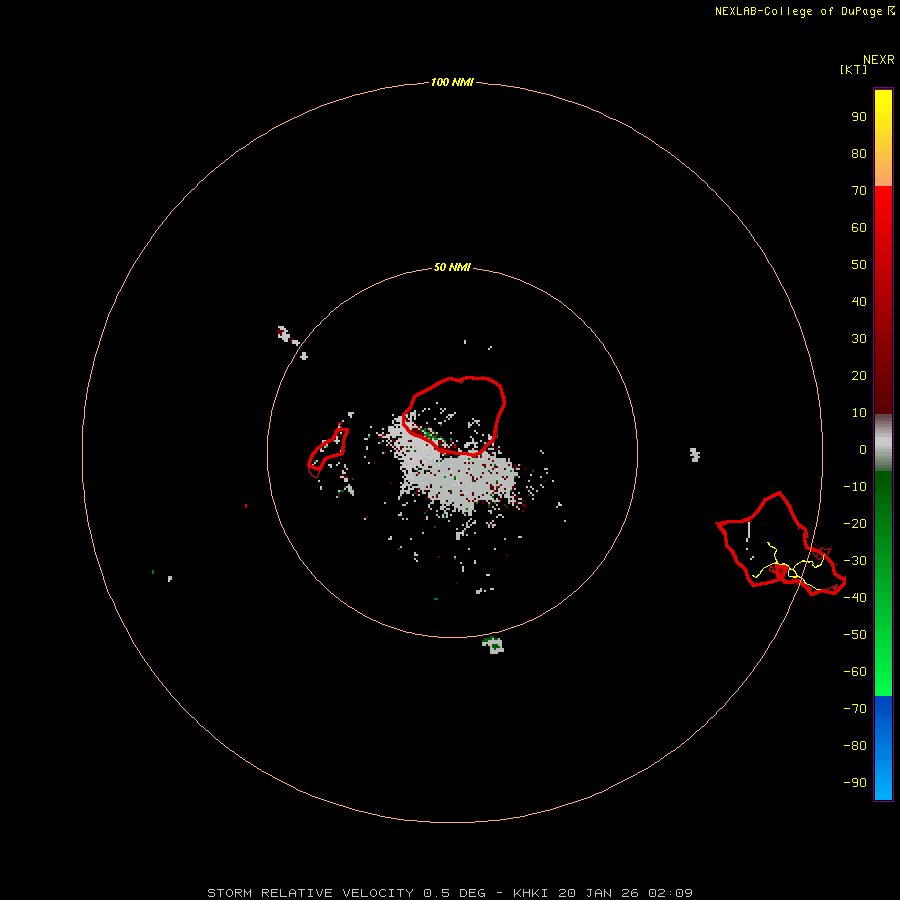Screen dimensions: 900x900
Task: Click the -50 value on velocity scale
Action: pyautogui.click(x=855, y=635)
